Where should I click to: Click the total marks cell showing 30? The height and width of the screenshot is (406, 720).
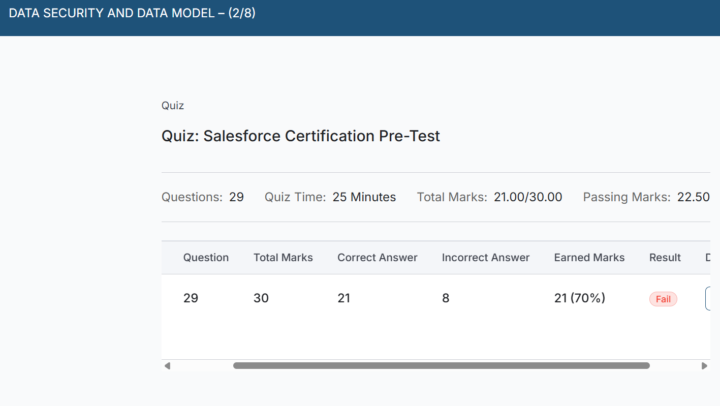point(261,298)
